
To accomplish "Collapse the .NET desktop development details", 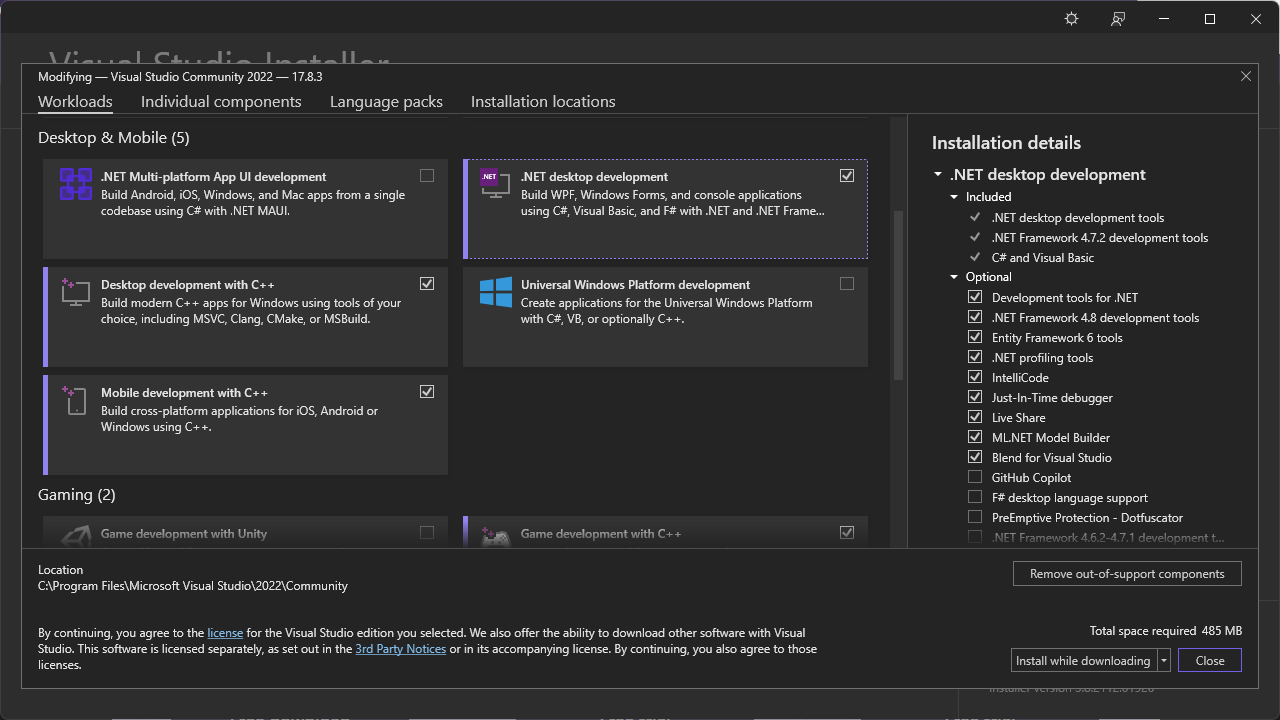I will coord(937,174).
